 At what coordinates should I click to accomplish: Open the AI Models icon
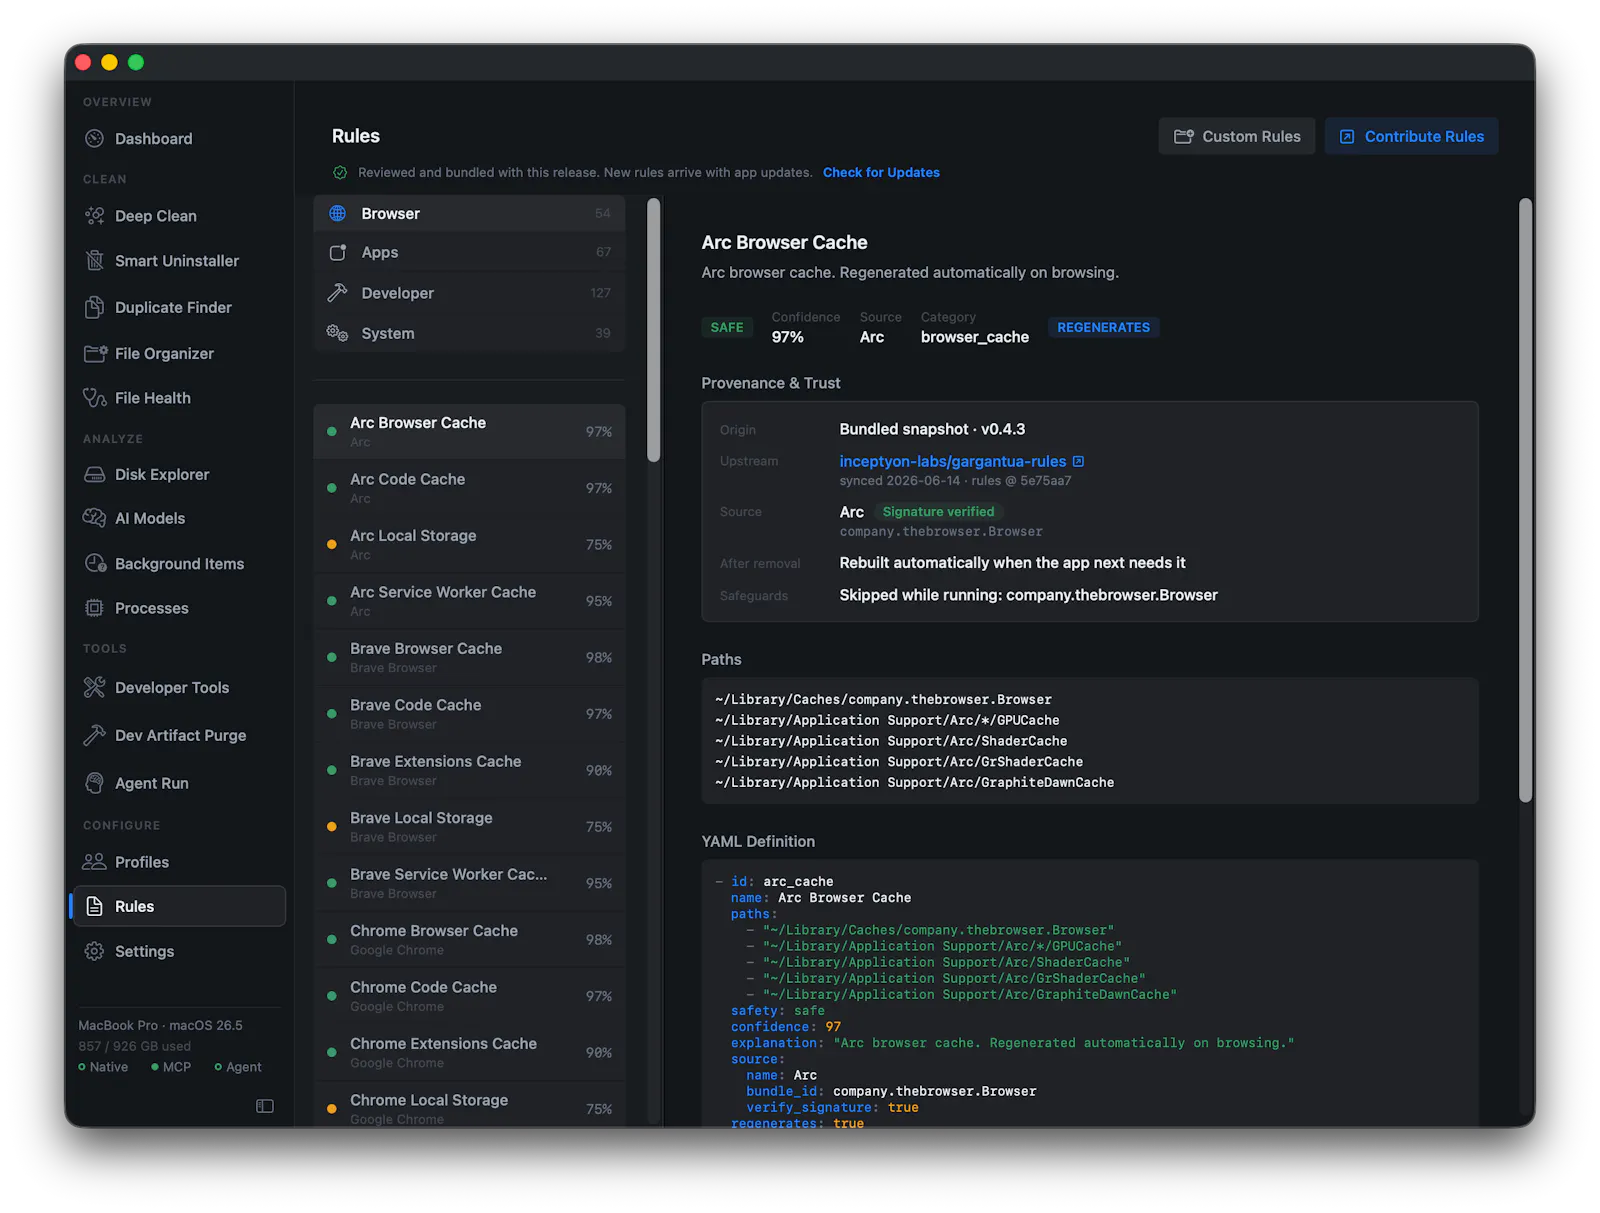95,518
